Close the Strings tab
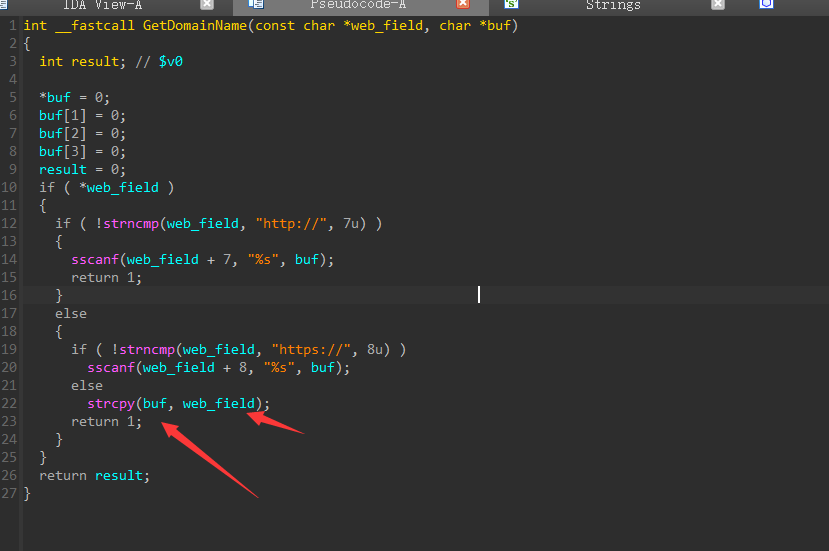This screenshot has width=829, height=551. point(717,4)
